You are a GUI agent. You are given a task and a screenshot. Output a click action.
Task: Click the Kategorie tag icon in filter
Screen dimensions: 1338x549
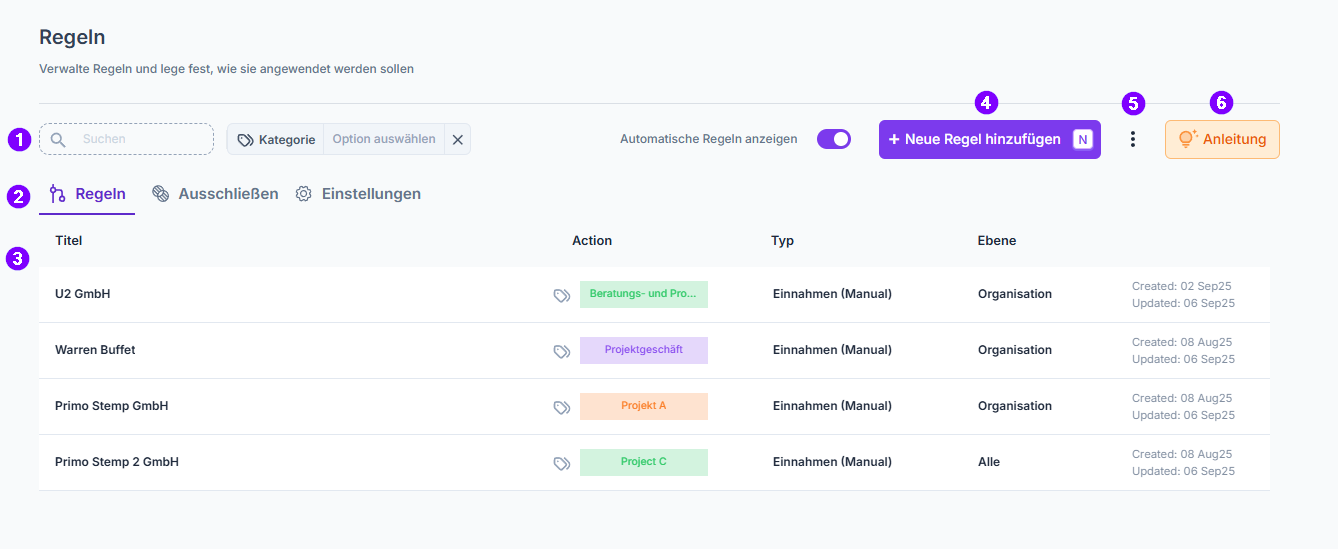tap(246, 140)
